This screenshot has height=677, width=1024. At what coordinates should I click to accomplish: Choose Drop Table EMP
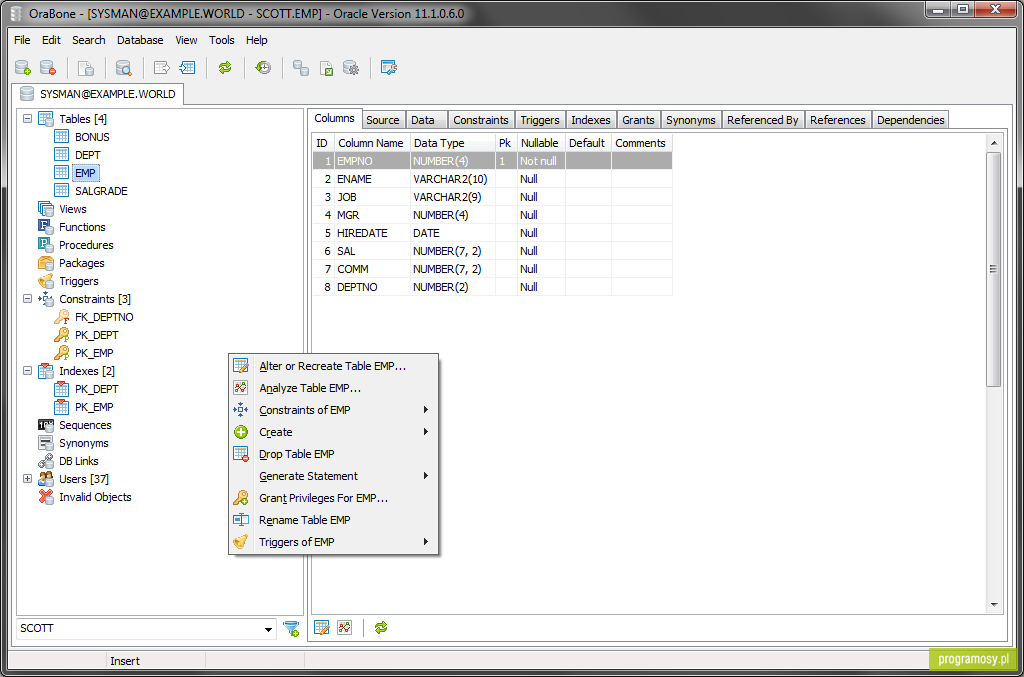click(333, 454)
